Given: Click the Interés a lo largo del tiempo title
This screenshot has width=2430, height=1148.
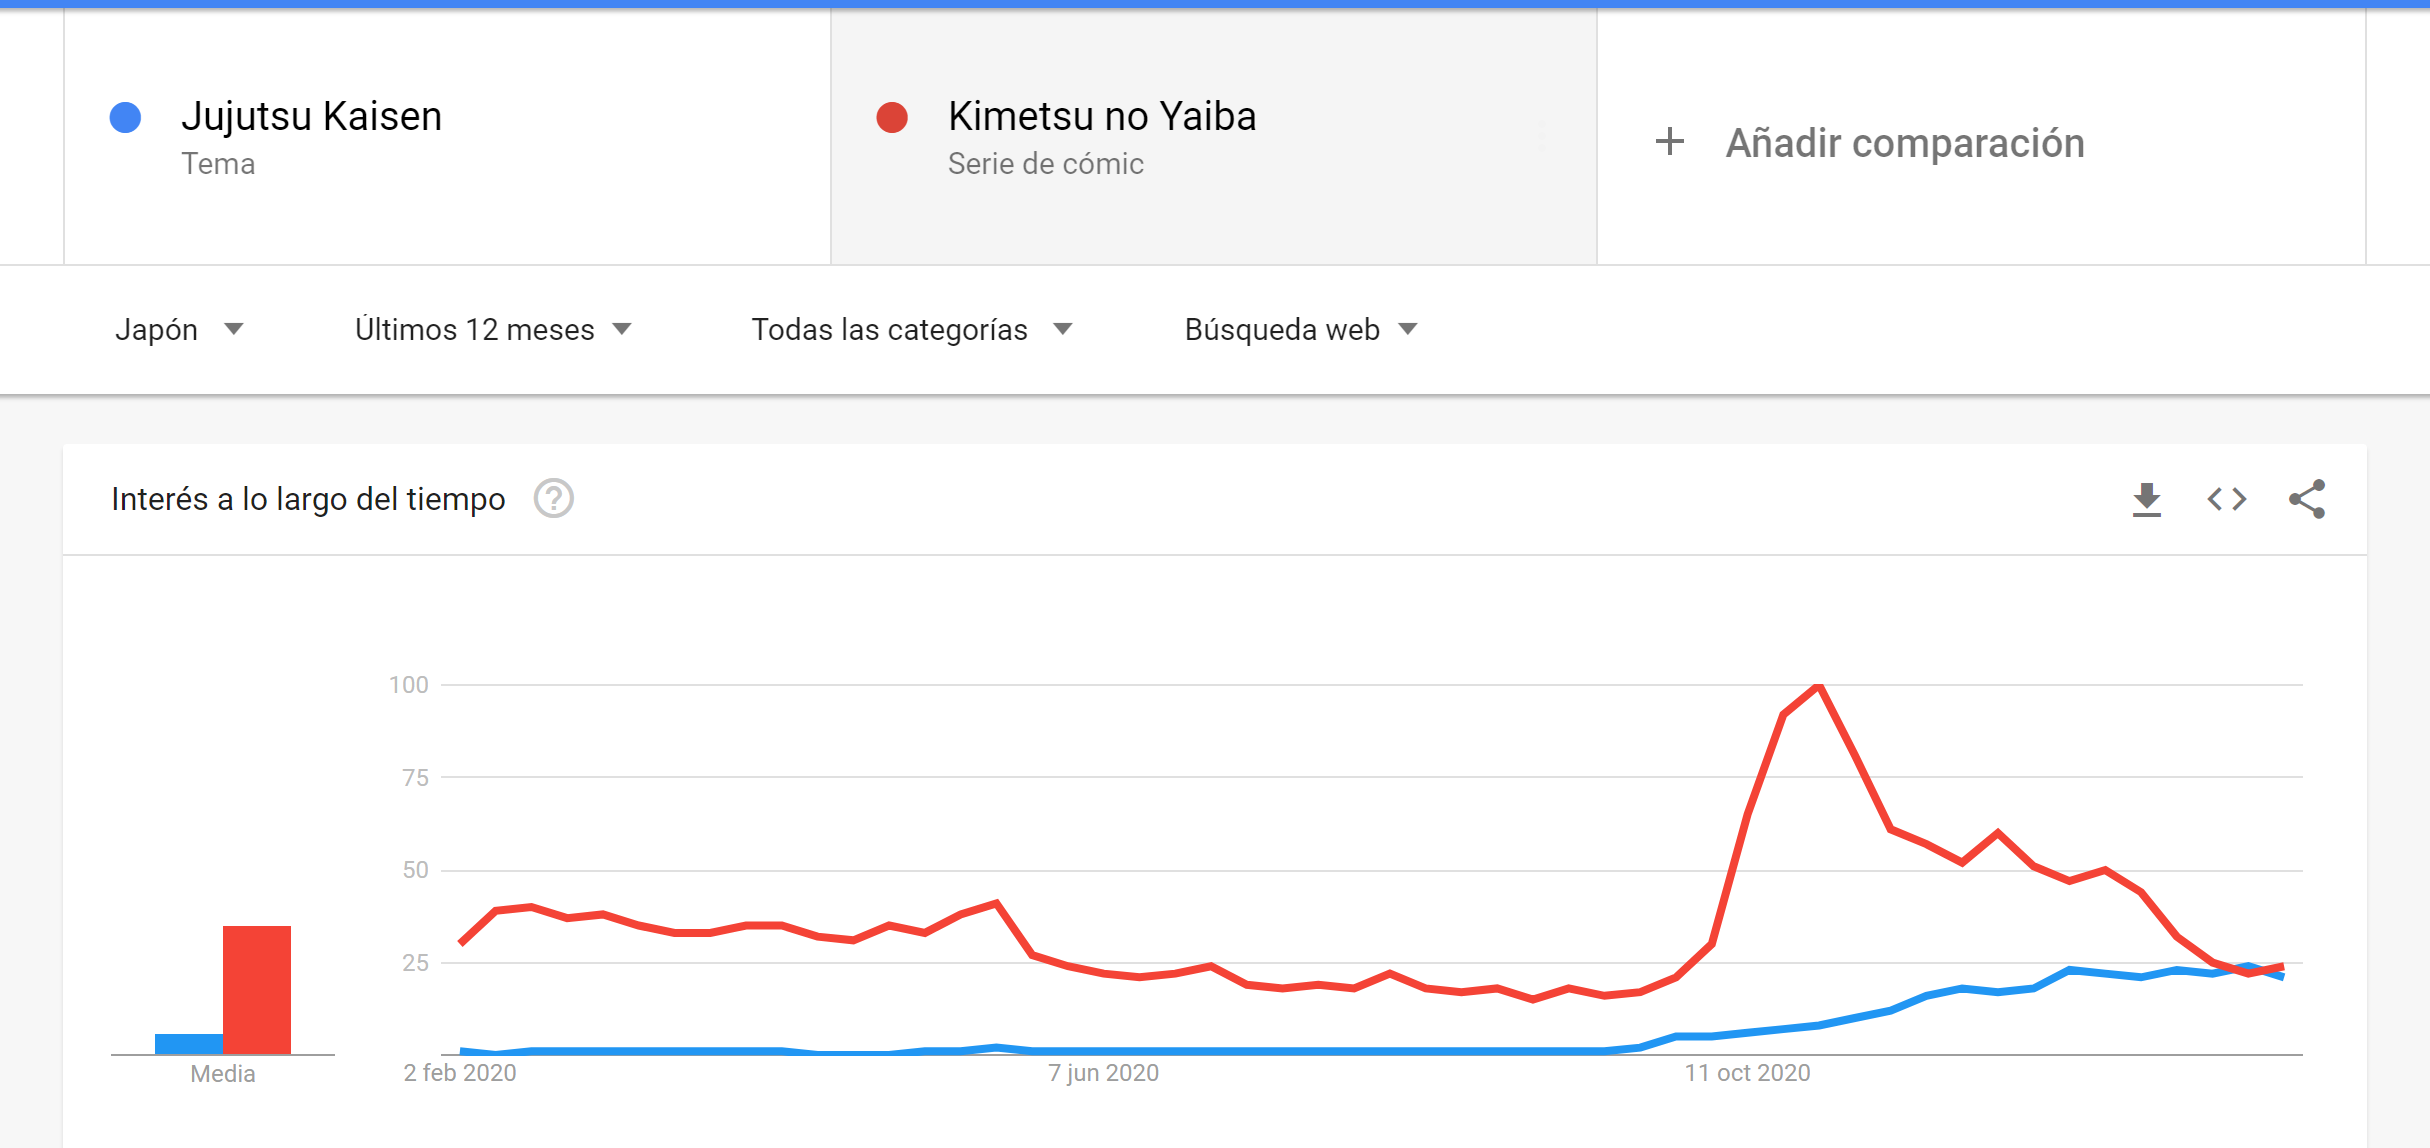Looking at the screenshot, I should [308, 498].
